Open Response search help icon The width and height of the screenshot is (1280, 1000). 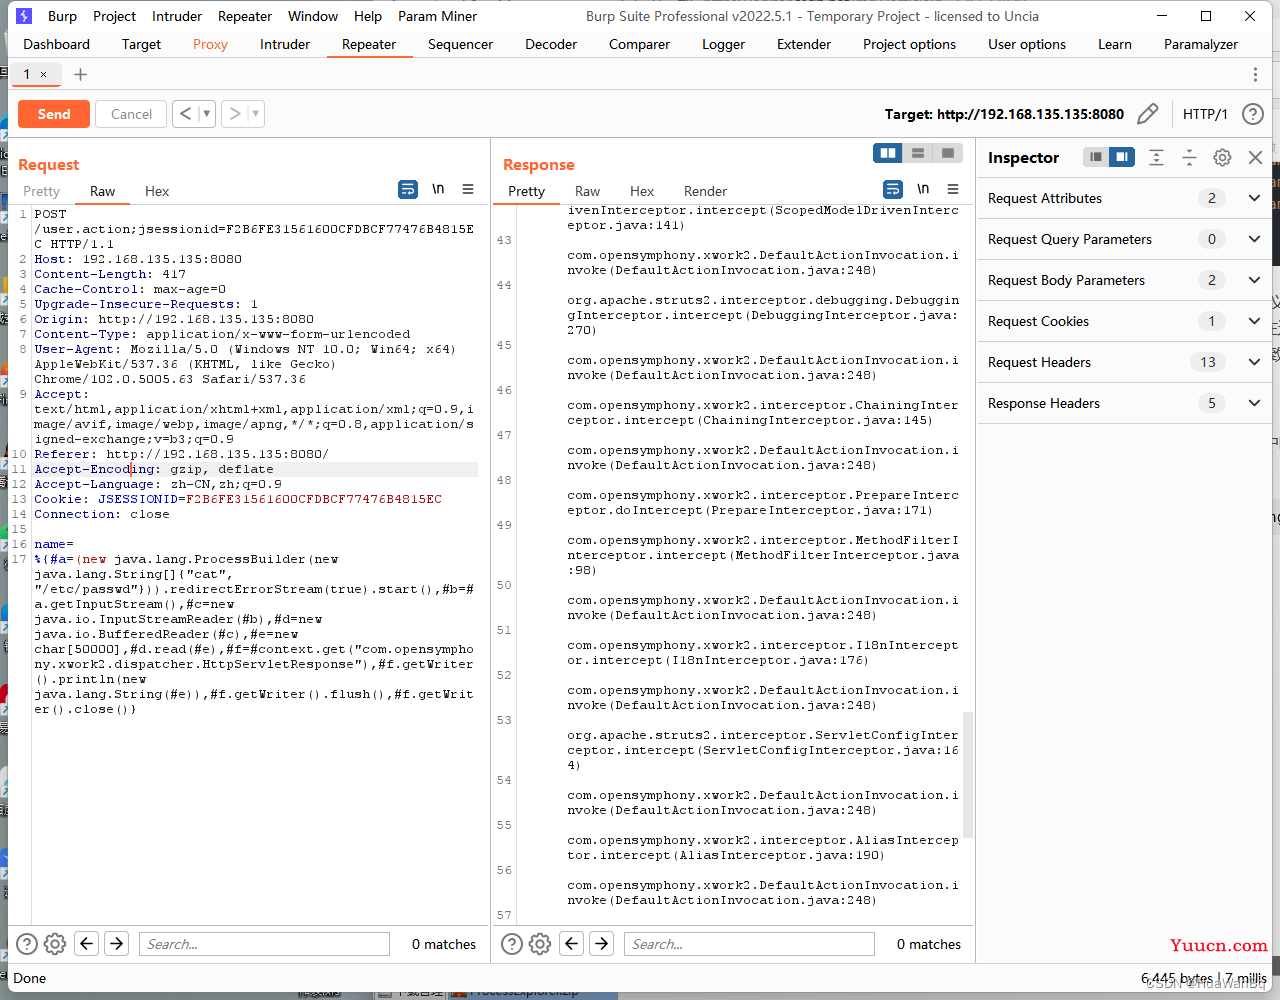[x=512, y=943]
